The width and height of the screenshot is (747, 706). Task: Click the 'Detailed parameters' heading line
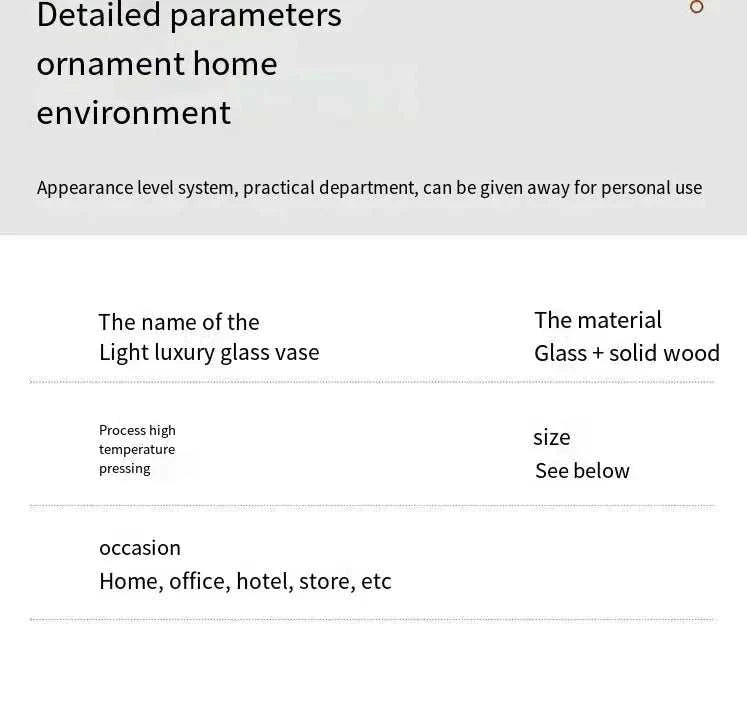[x=189, y=16]
